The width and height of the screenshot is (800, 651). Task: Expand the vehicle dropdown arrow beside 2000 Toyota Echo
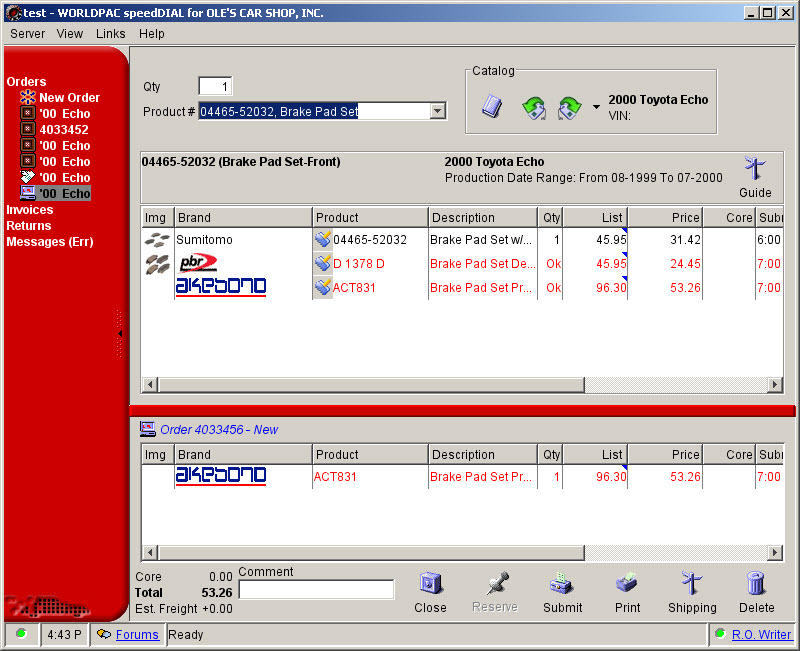click(x=596, y=107)
